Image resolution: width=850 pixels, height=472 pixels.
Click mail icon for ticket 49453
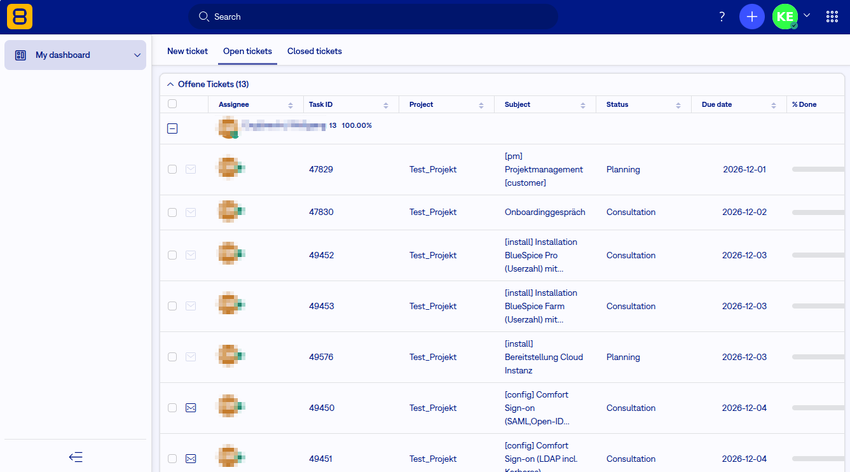191,306
